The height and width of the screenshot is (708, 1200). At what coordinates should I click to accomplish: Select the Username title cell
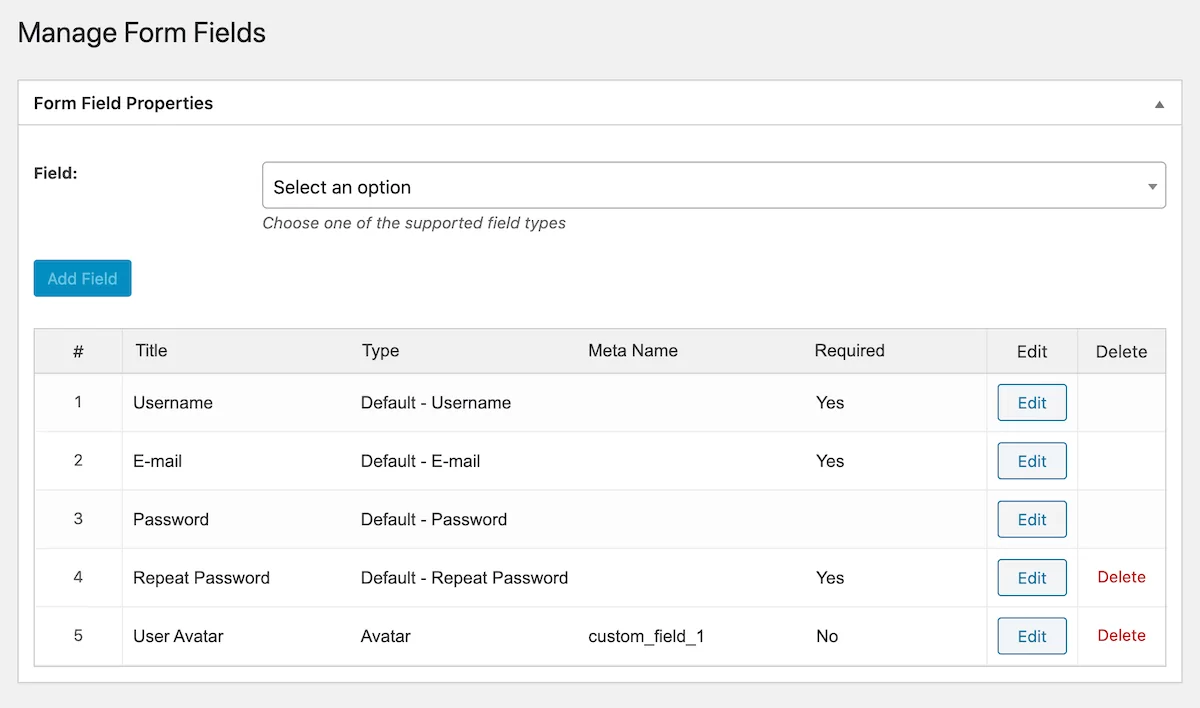coord(173,402)
